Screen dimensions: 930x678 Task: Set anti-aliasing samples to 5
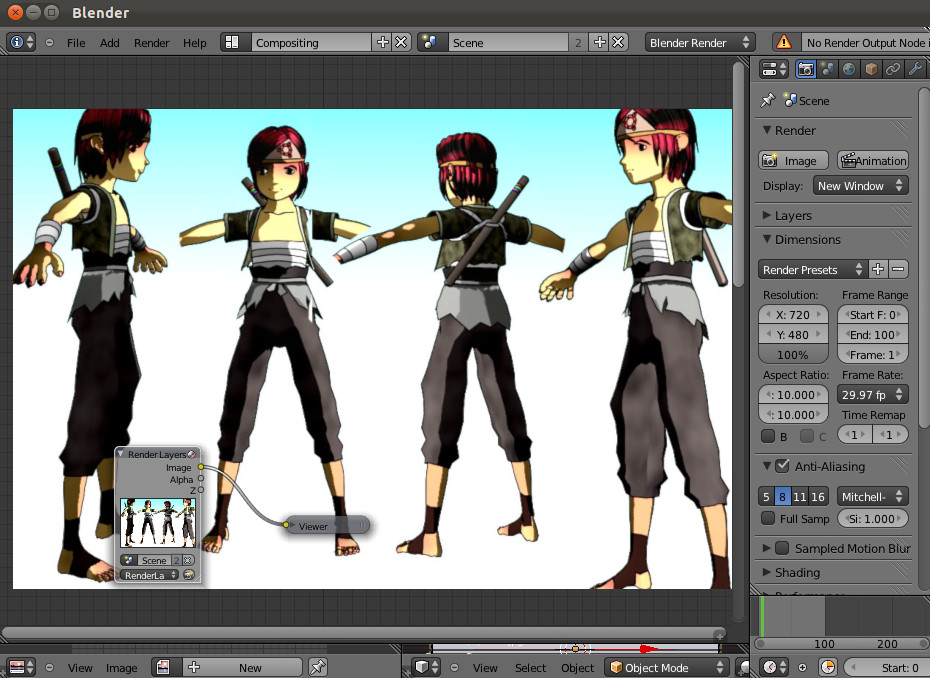coord(766,496)
